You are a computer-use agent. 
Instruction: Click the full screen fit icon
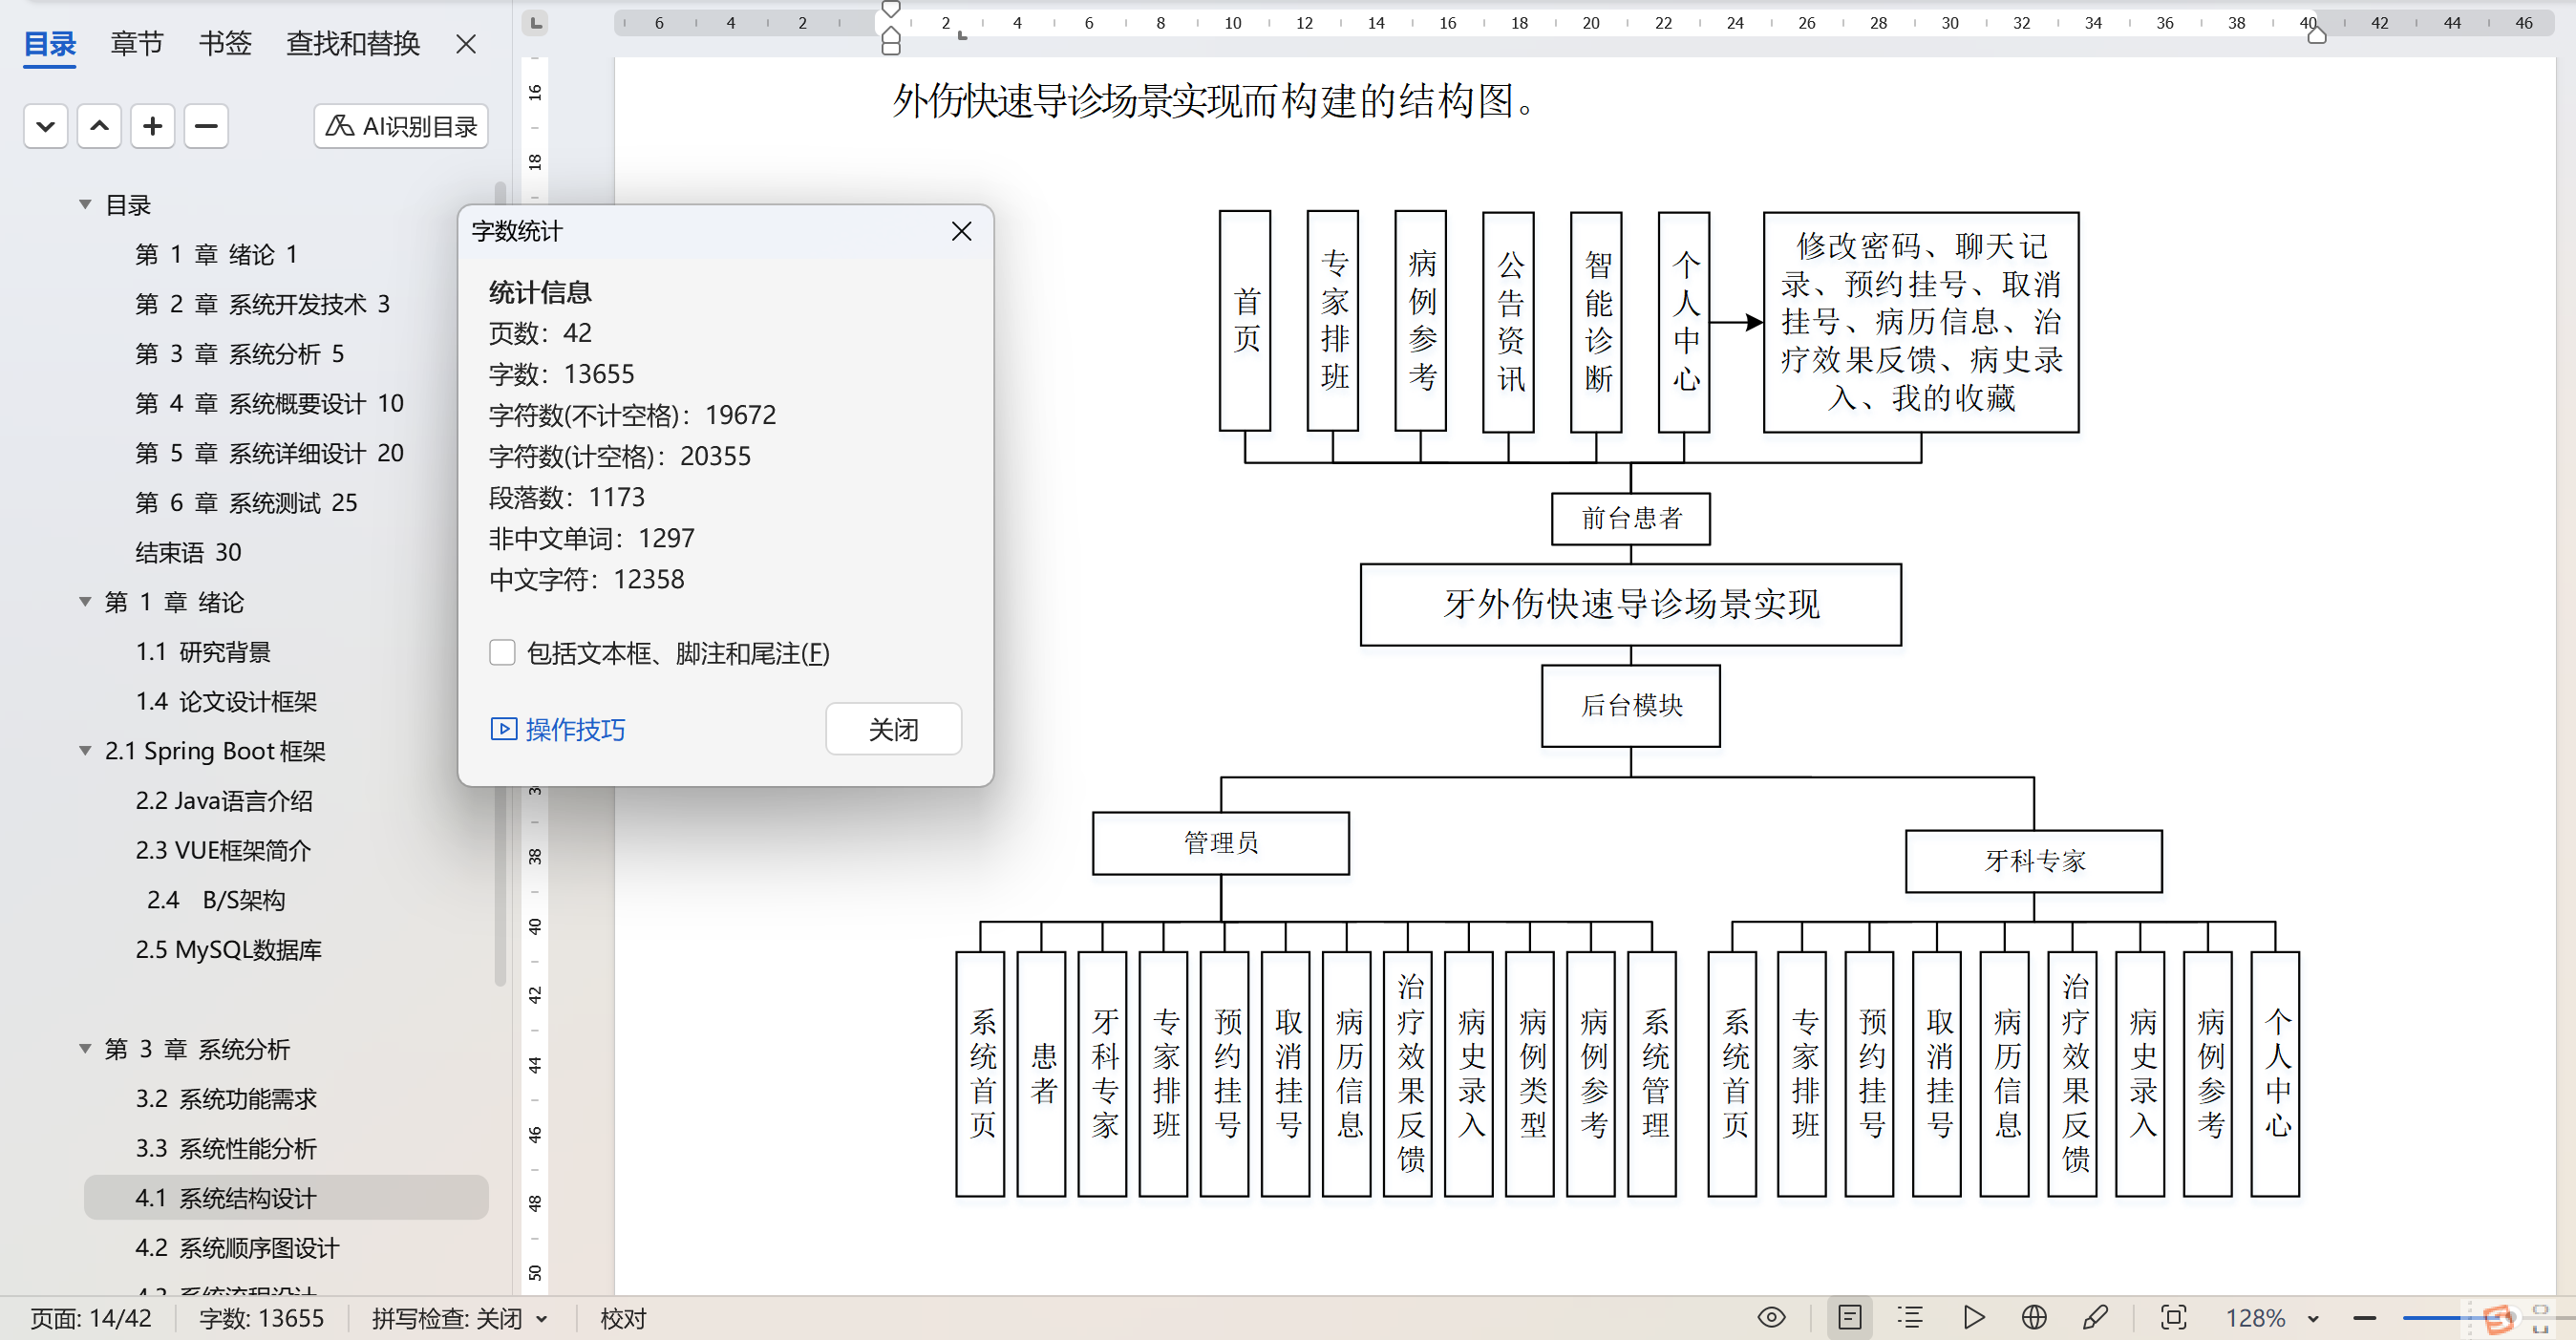click(2173, 1317)
